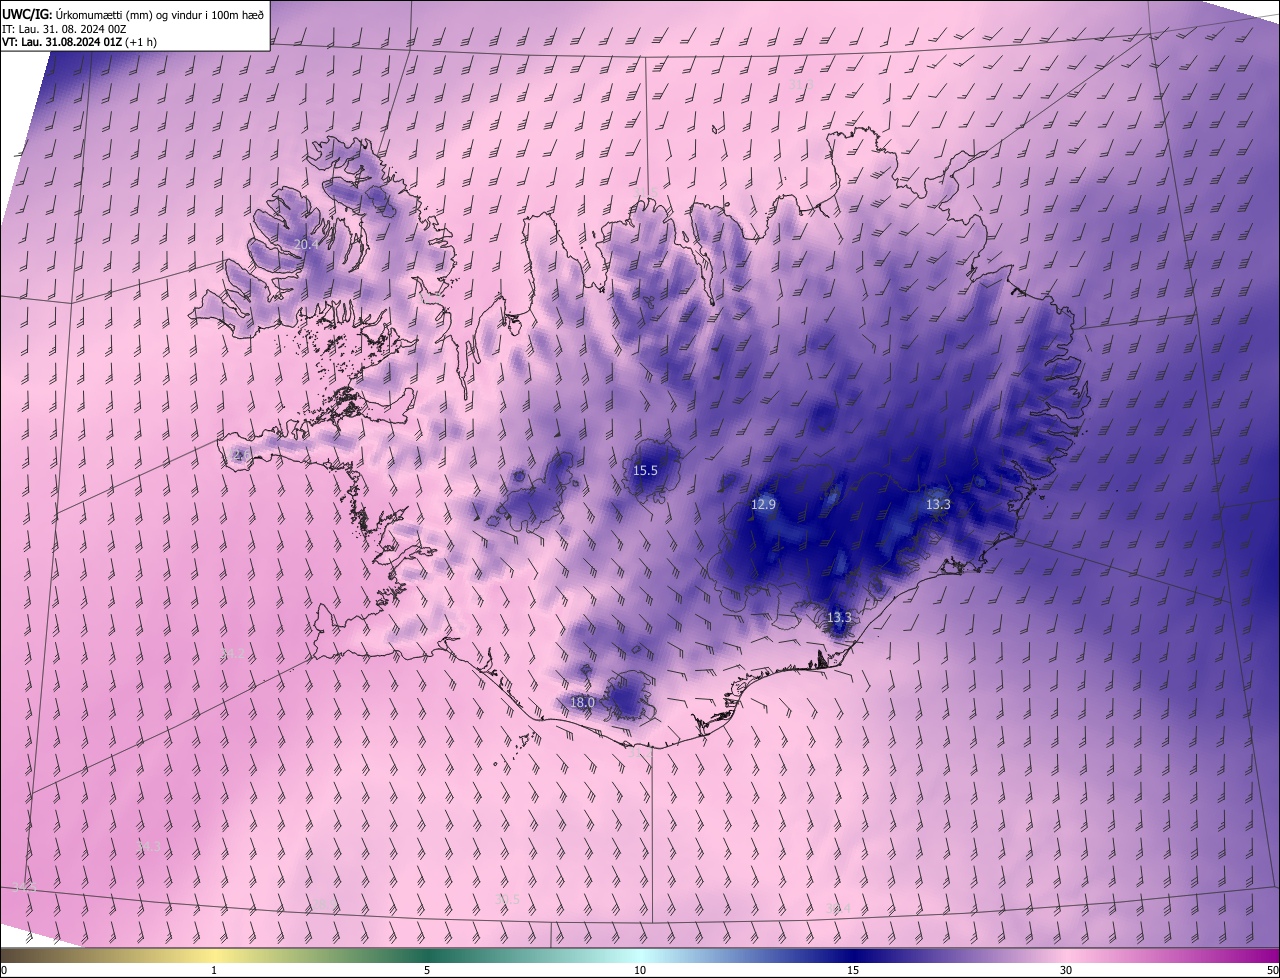
Task: Click the 15 label on the color scale
Action: [853, 970]
